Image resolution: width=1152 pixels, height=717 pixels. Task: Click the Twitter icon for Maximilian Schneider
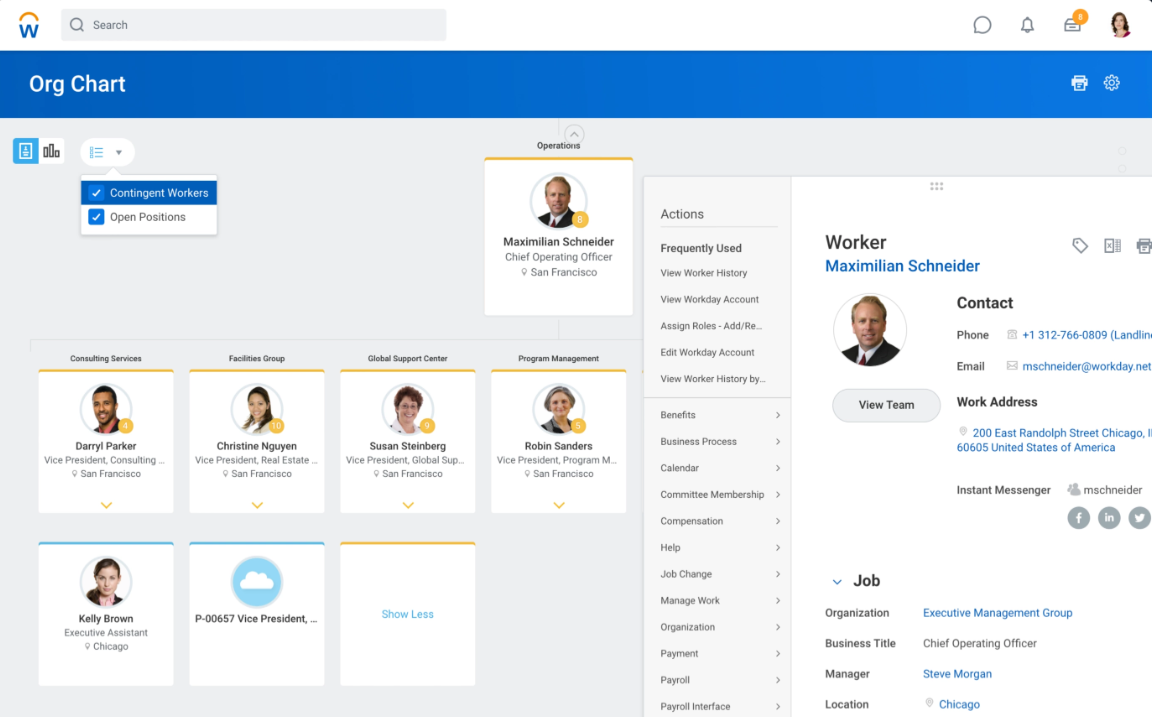[x=1139, y=517]
